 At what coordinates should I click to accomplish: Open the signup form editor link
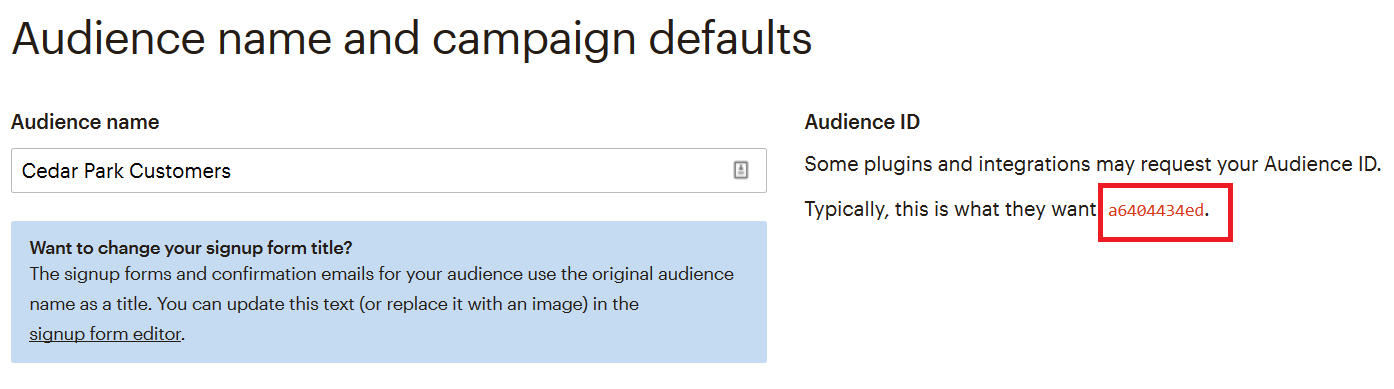105,334
